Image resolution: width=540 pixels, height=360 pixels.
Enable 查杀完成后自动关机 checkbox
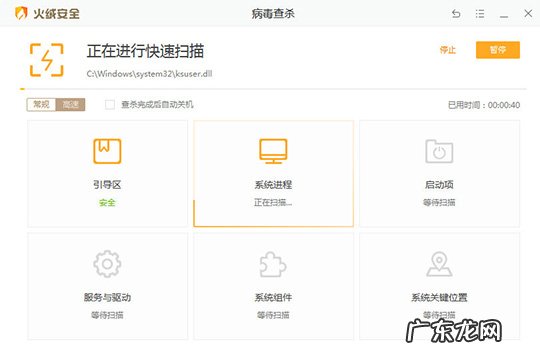tap(110, 104)
